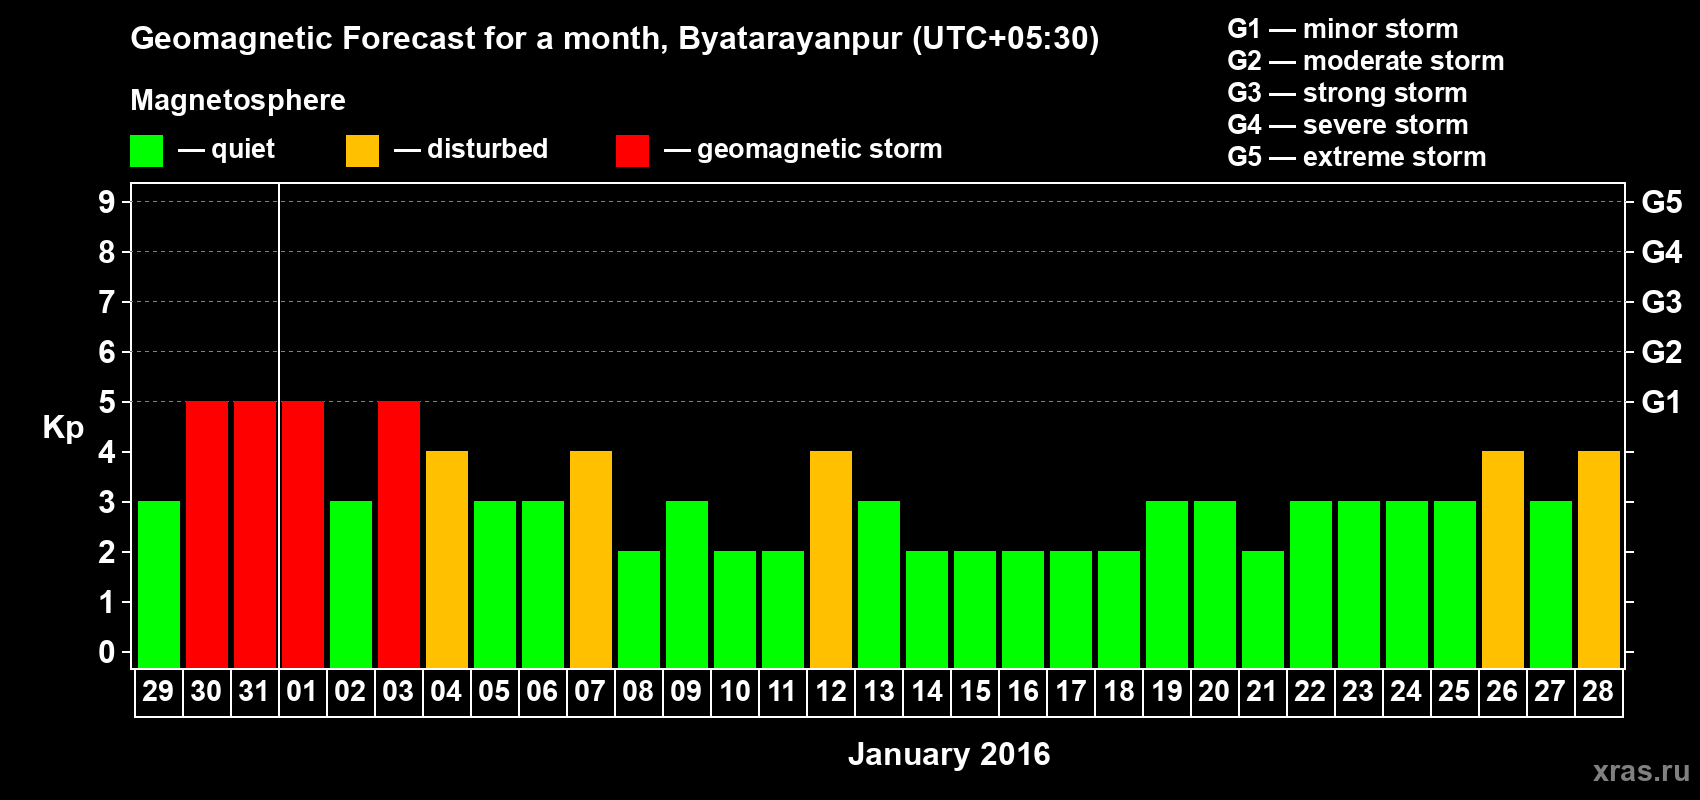Click the red storm bar for day 31
1700x800 pixels.
click(255, 534)
